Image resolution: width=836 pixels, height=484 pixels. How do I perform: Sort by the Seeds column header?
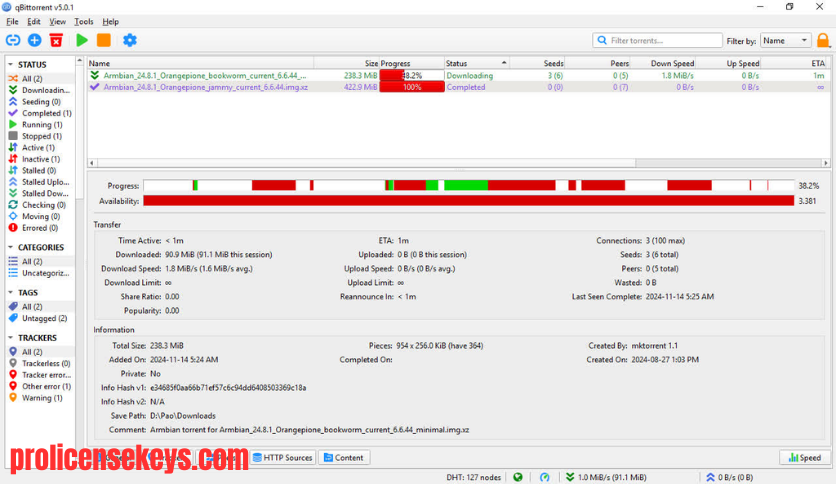(537, 63)
